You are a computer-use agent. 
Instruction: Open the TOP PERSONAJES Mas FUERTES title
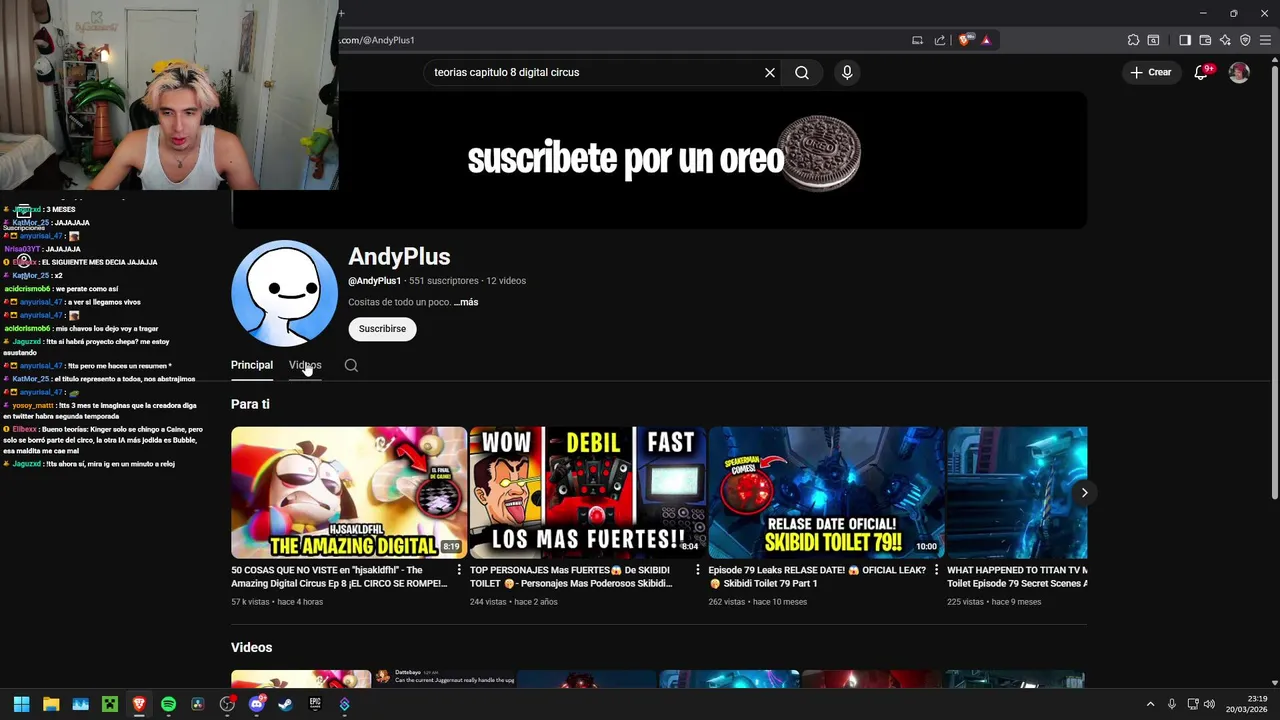[x=572, y=577]
